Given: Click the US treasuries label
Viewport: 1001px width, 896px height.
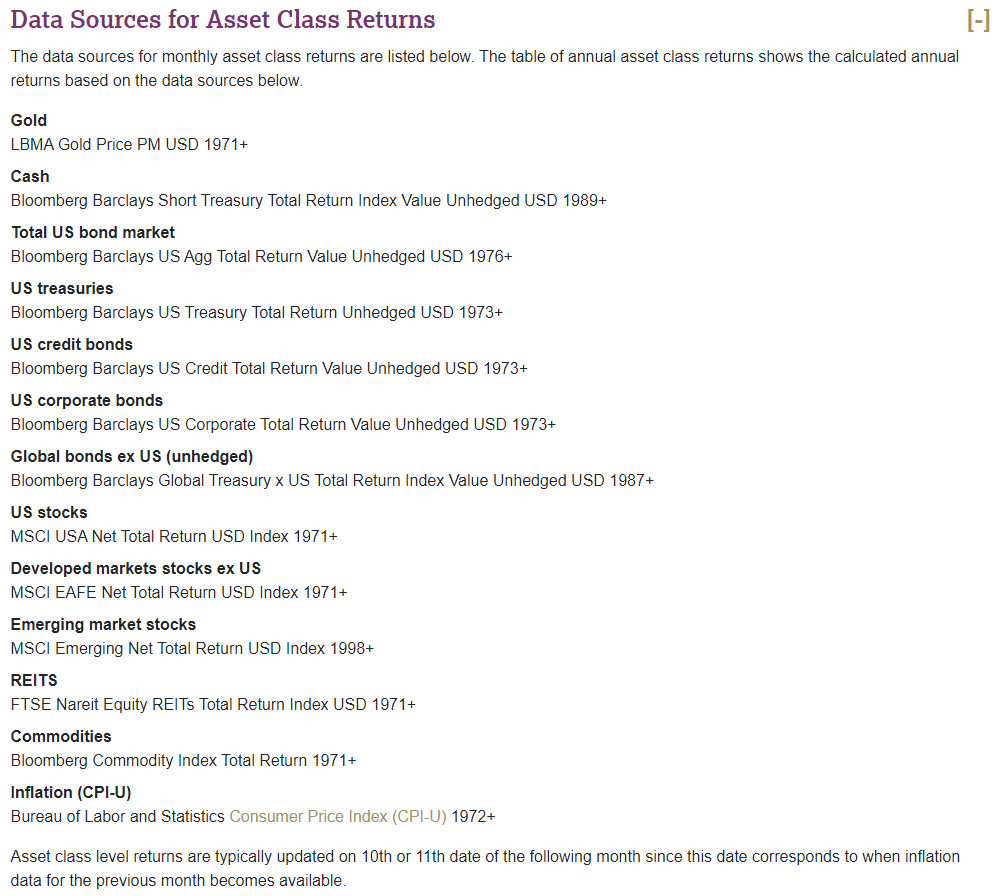Looking at the screenshot, I should 62,288.
